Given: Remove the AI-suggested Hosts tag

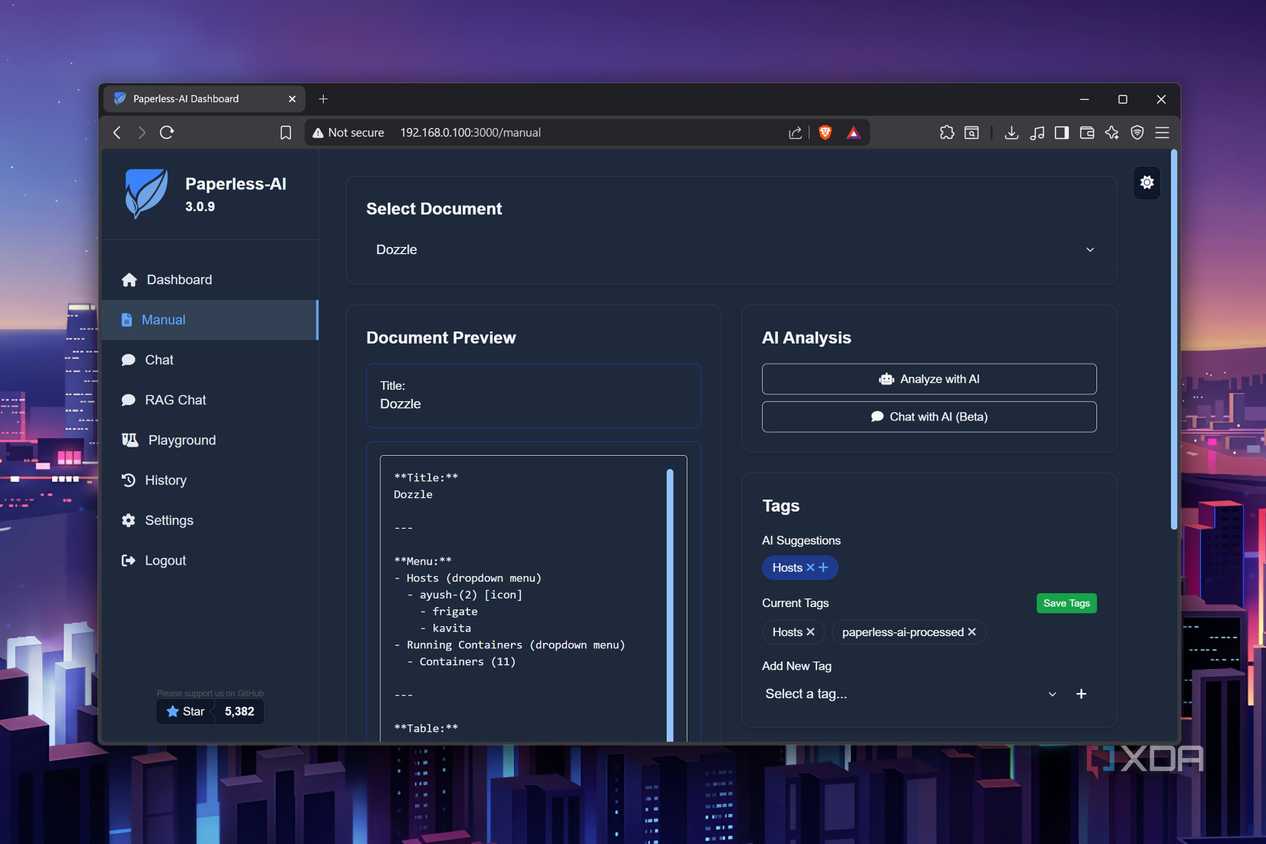Looking at the screenshot, I should (x=810, y=568).
